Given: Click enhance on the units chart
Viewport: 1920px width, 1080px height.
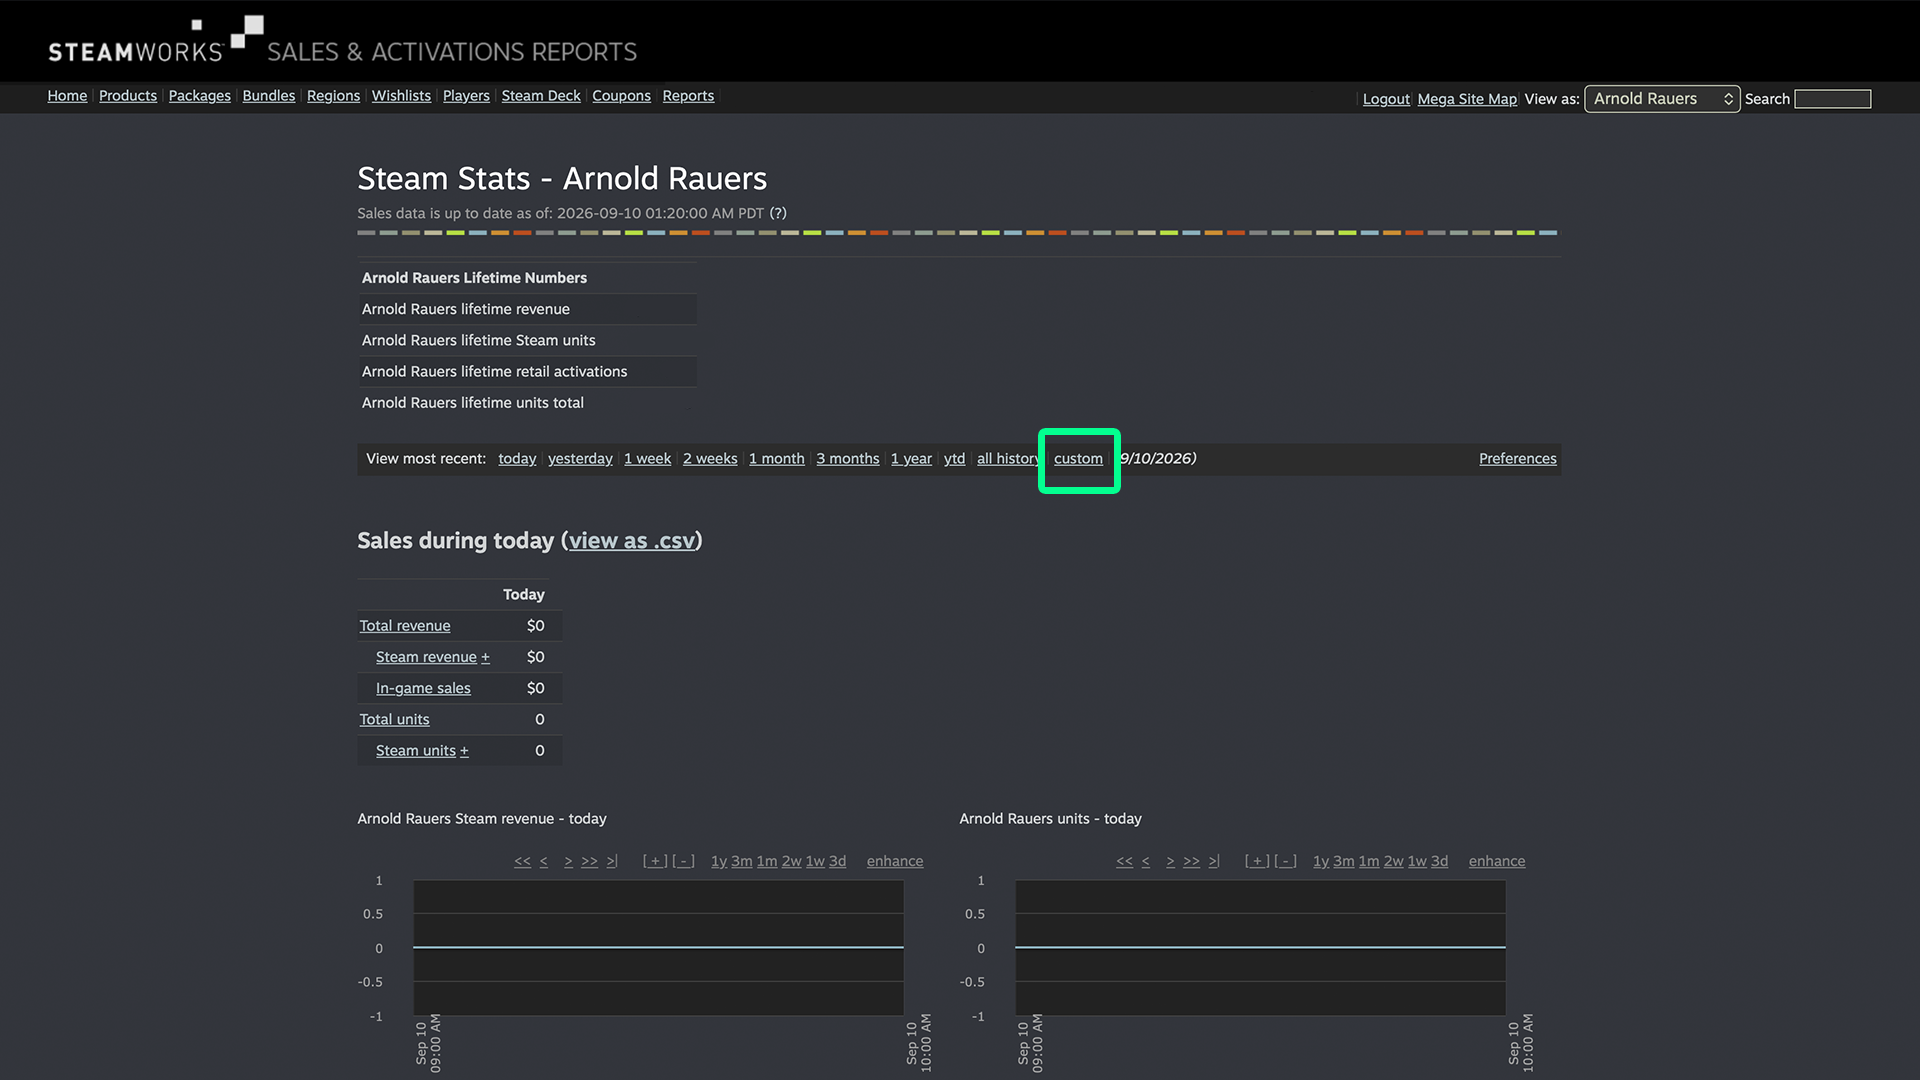Looking at the screenshot, I should [x=1497, y=861].
